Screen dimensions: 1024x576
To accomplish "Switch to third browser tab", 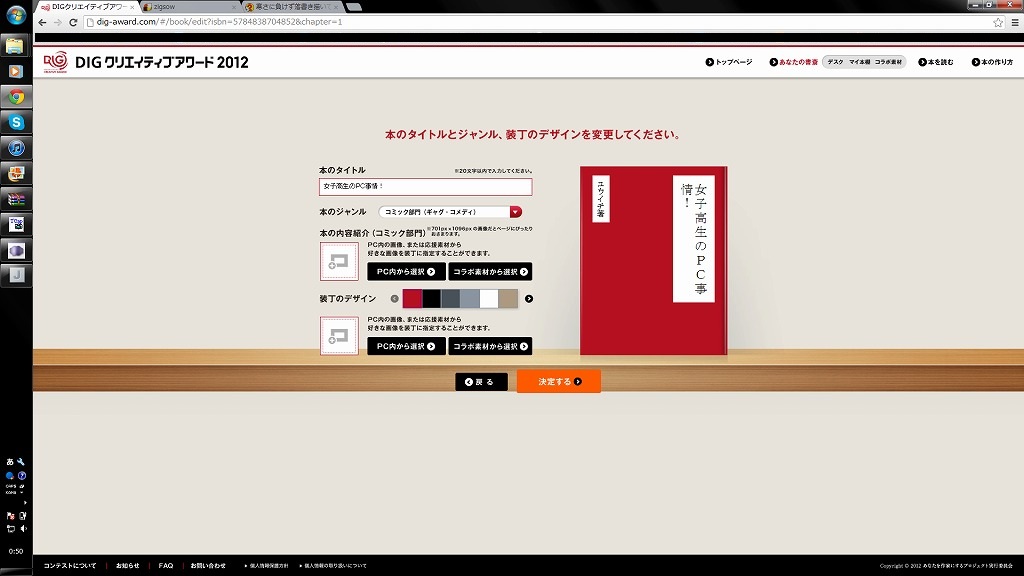I will pyautogui.click(x=292, y=7).
